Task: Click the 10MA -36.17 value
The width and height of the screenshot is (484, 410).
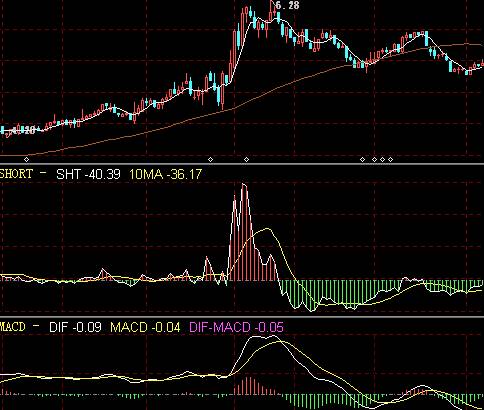Action: click(165, 174)
